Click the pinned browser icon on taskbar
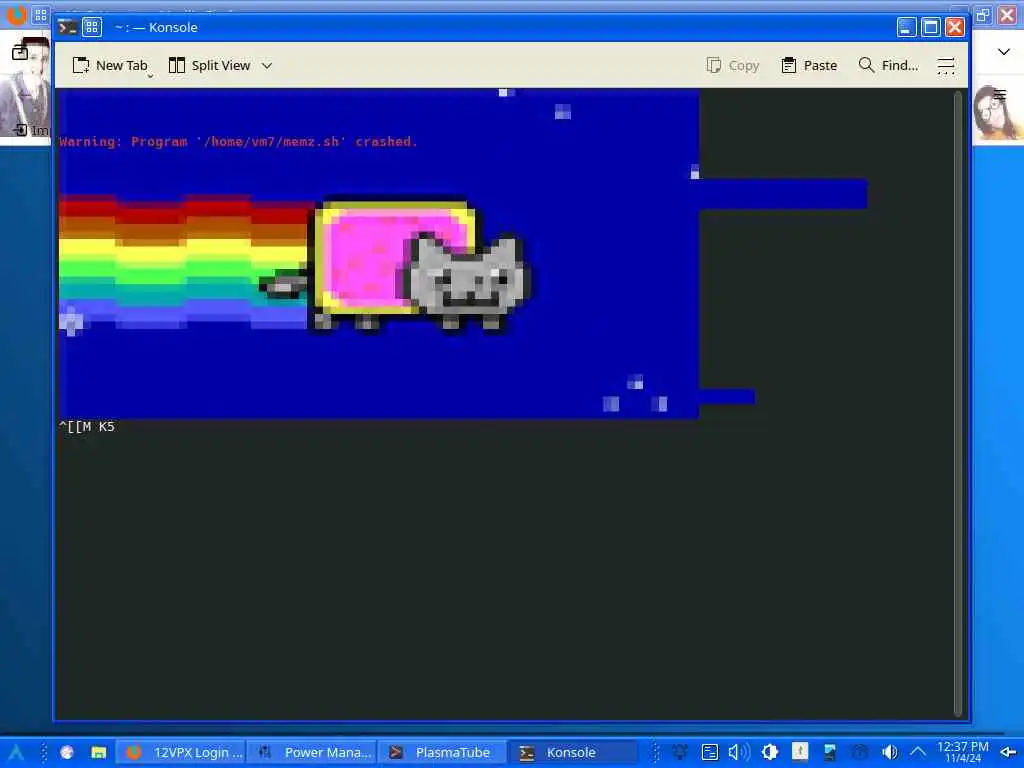Image resolution: width=1024 pixels, height=768 pixels. [x=67, y=752]
